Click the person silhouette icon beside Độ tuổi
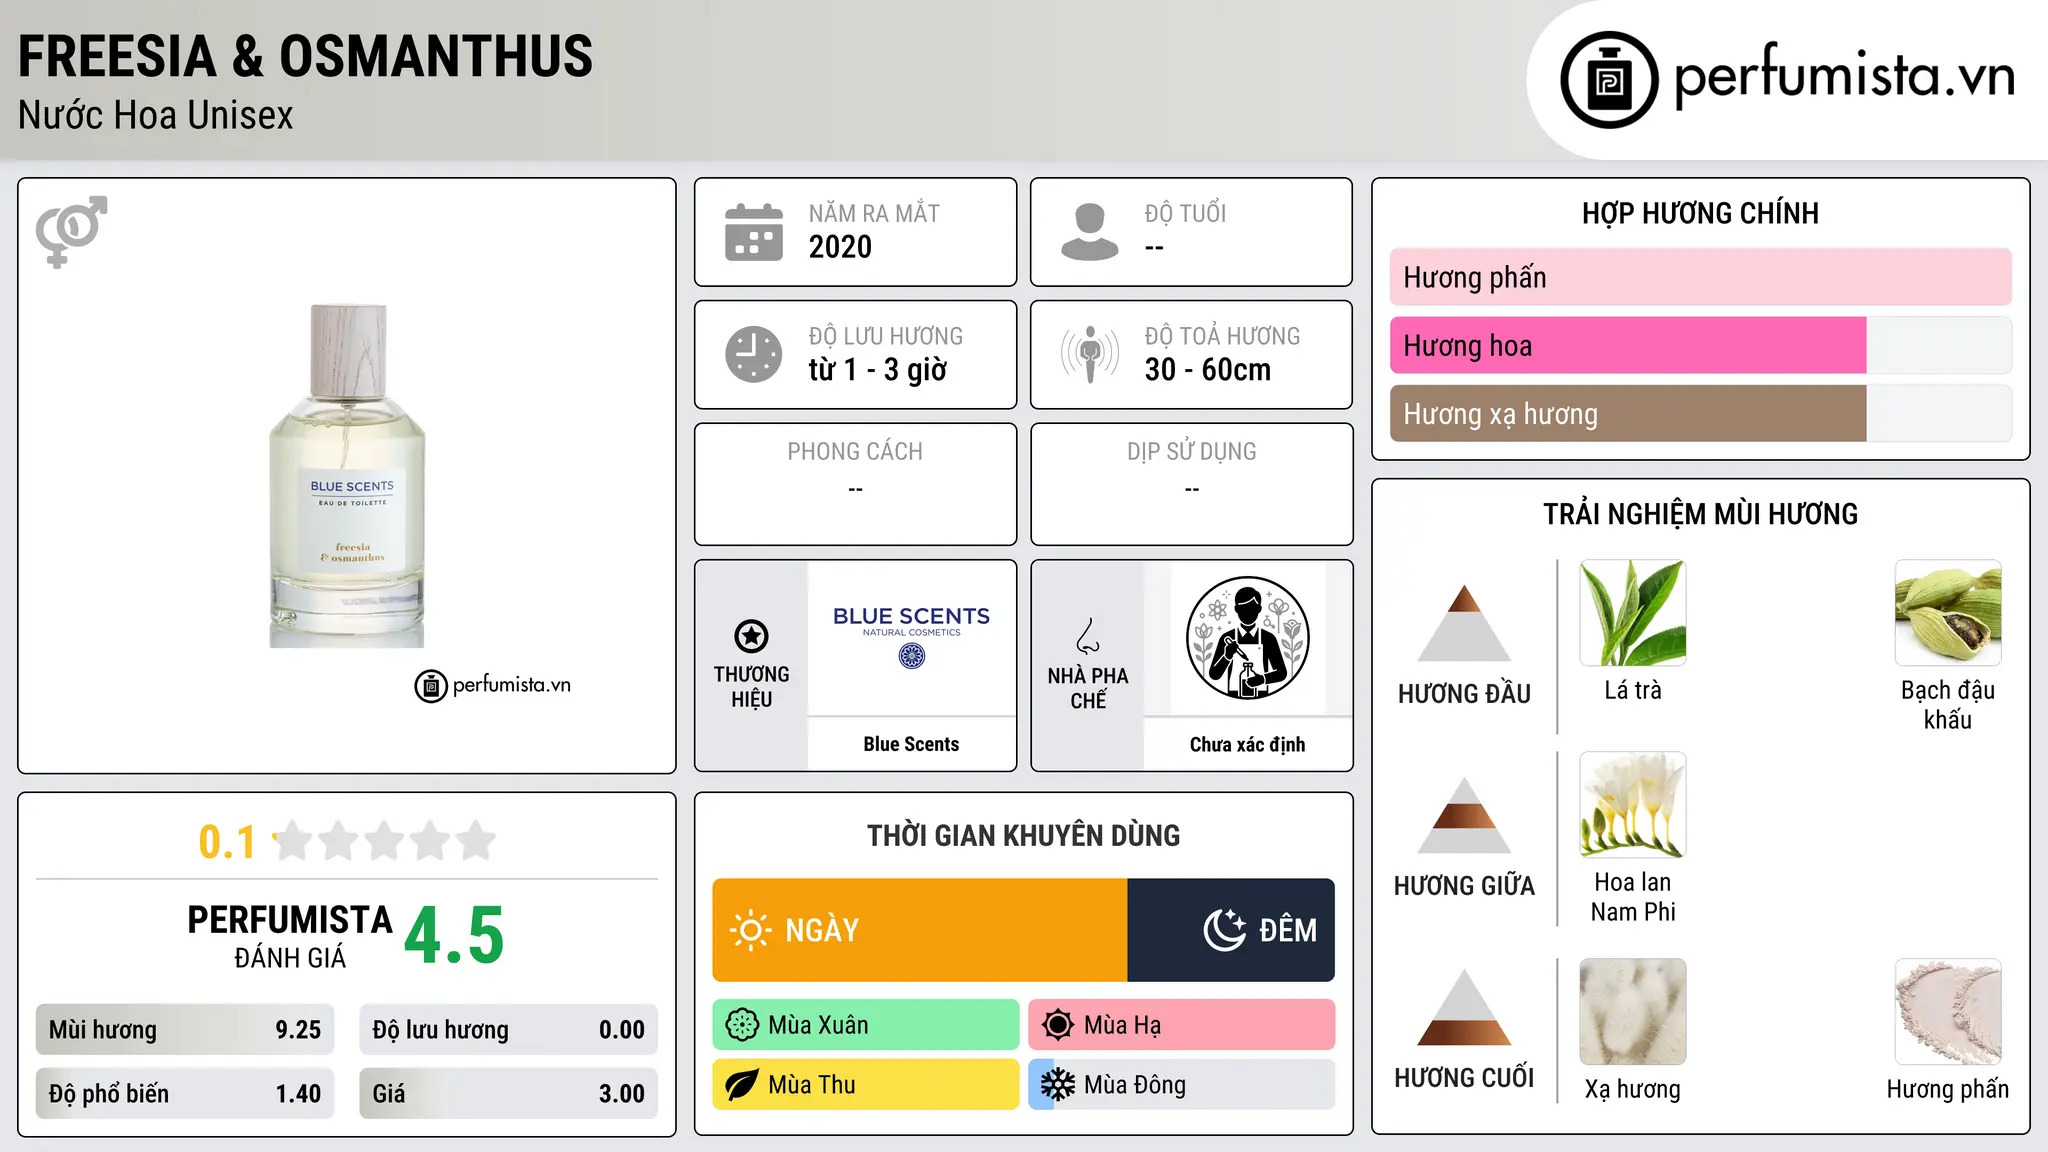Screen dimensions: 2048x1152 [x=1090, y=232]
